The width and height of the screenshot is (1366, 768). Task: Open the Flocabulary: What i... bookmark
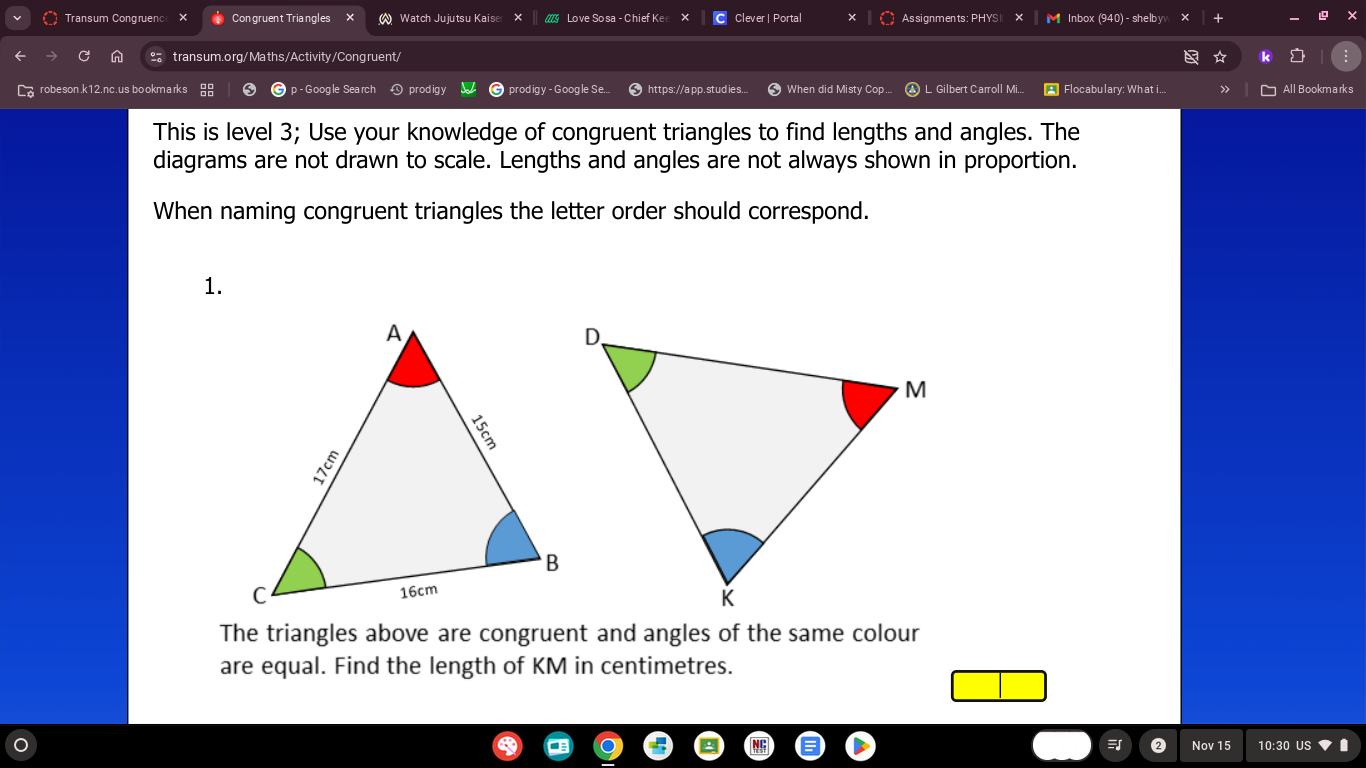point(1105,89)
